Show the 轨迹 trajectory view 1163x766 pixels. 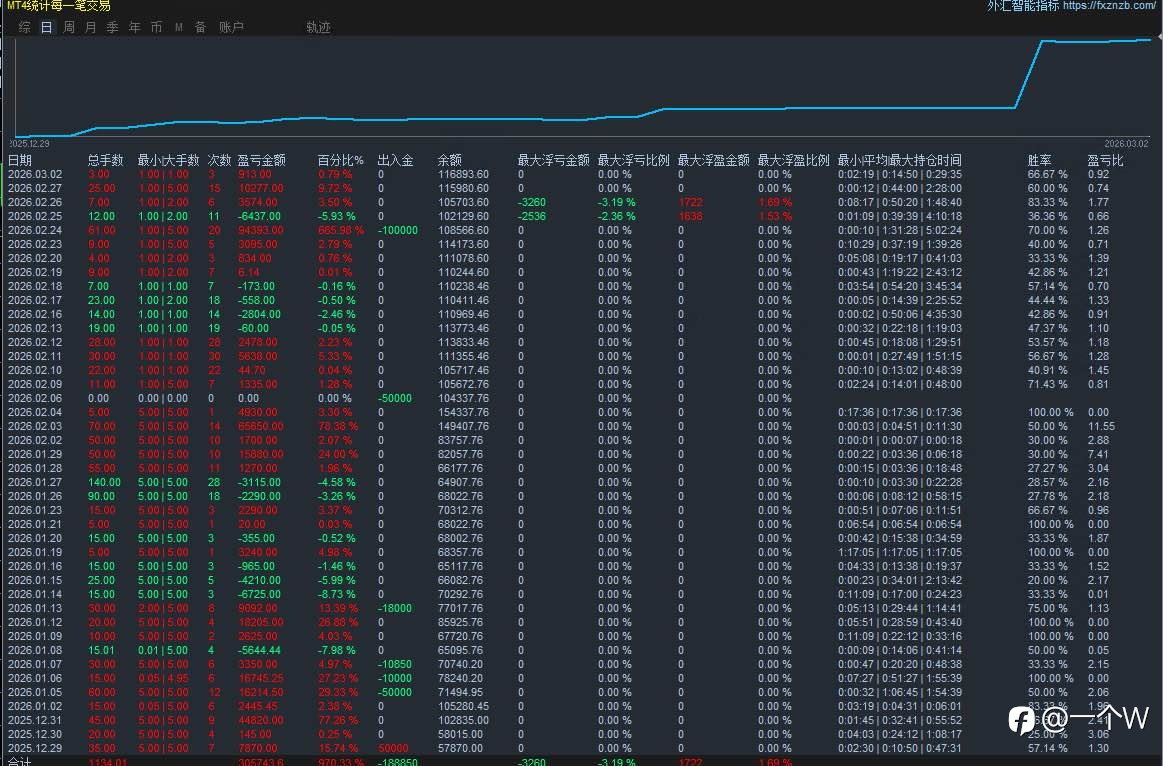tap(318, 28)
